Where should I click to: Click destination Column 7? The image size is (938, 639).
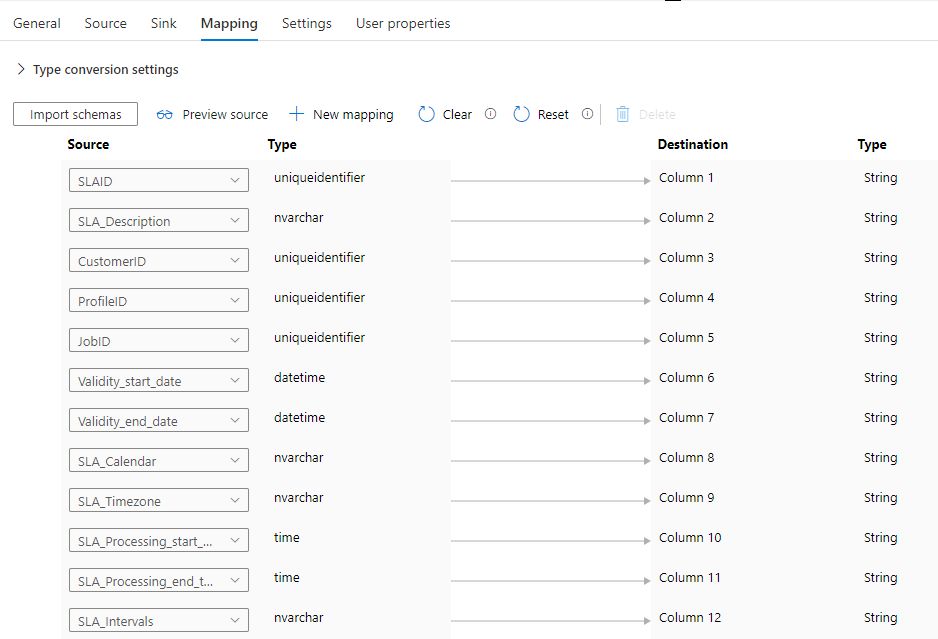(686, 418)
